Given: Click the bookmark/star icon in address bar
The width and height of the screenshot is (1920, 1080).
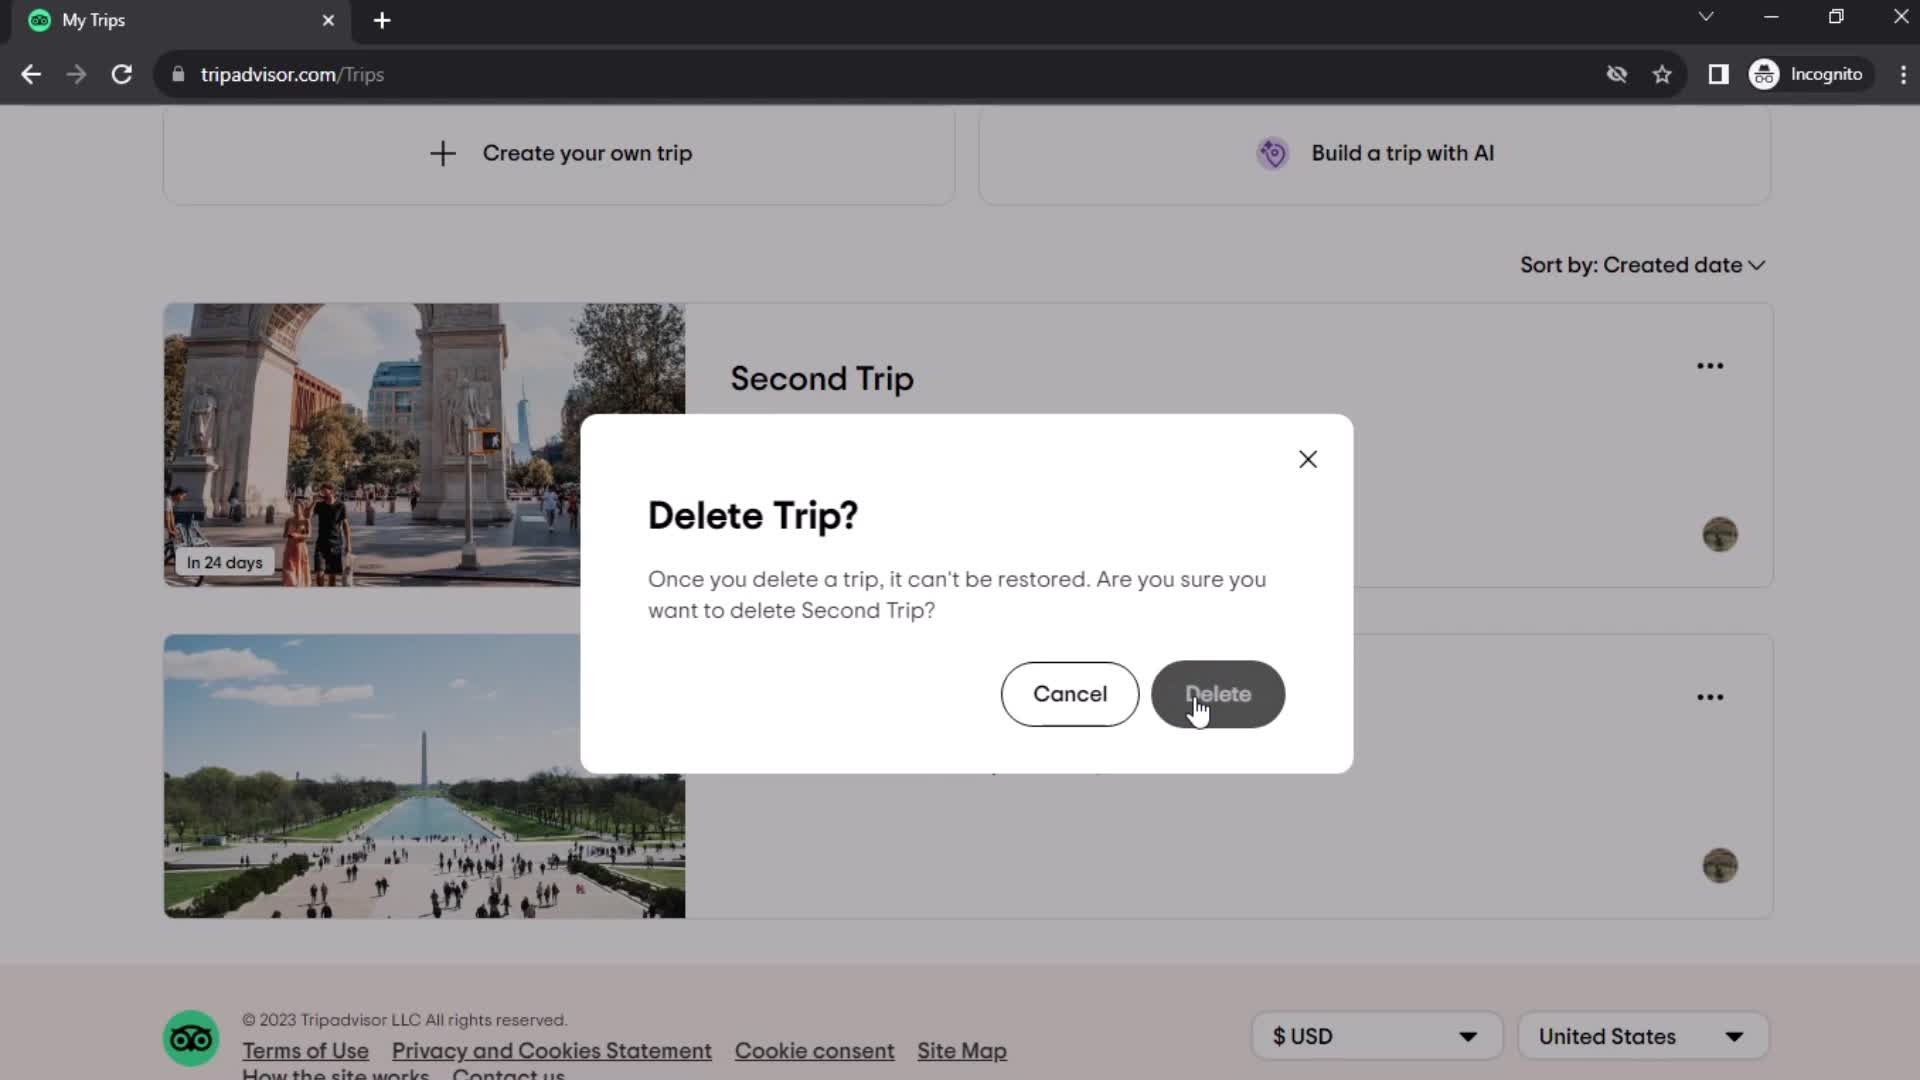Looking at the screenshot, I should tap(1664, 74).
